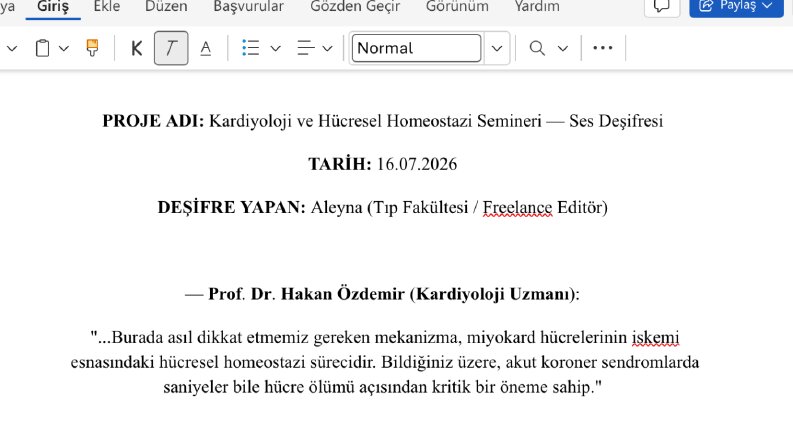This screenshot has height=446, width=793.
Task: Expand the bullet list style dropdown
Action: point(276,49)
